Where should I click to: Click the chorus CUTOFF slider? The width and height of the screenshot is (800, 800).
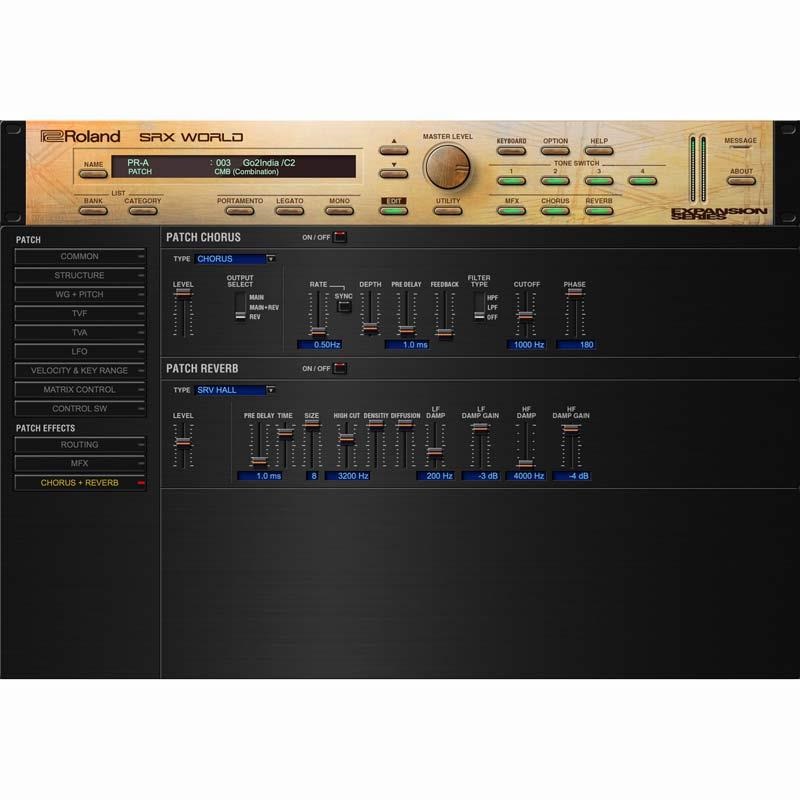(x=526, y=314)
